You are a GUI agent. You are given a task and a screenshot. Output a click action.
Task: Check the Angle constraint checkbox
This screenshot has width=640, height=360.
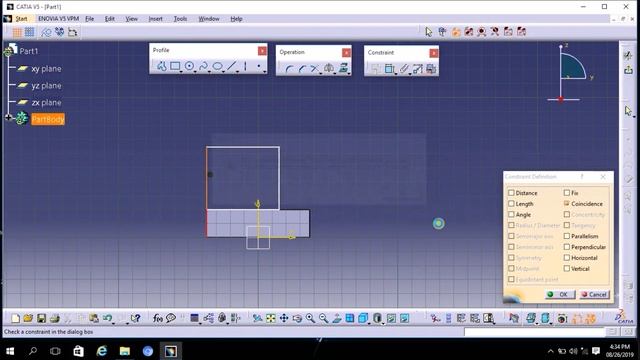pyautogui.click(x=511, y=214)
